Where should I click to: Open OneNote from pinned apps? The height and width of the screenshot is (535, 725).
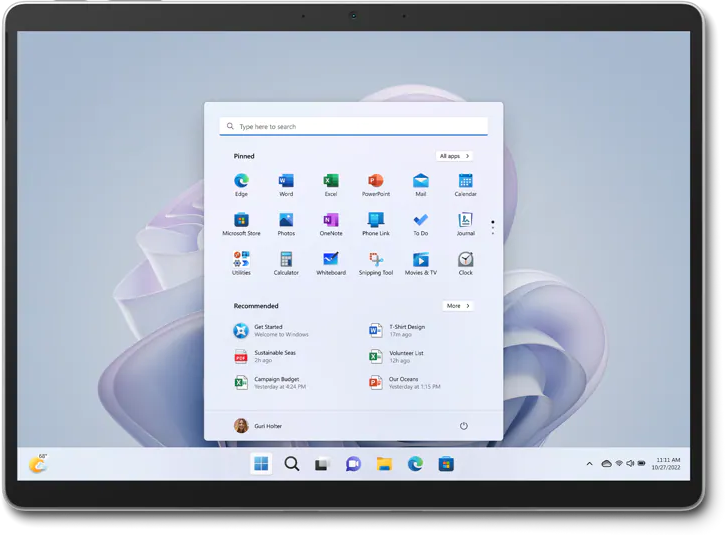(x=331, y=224)
